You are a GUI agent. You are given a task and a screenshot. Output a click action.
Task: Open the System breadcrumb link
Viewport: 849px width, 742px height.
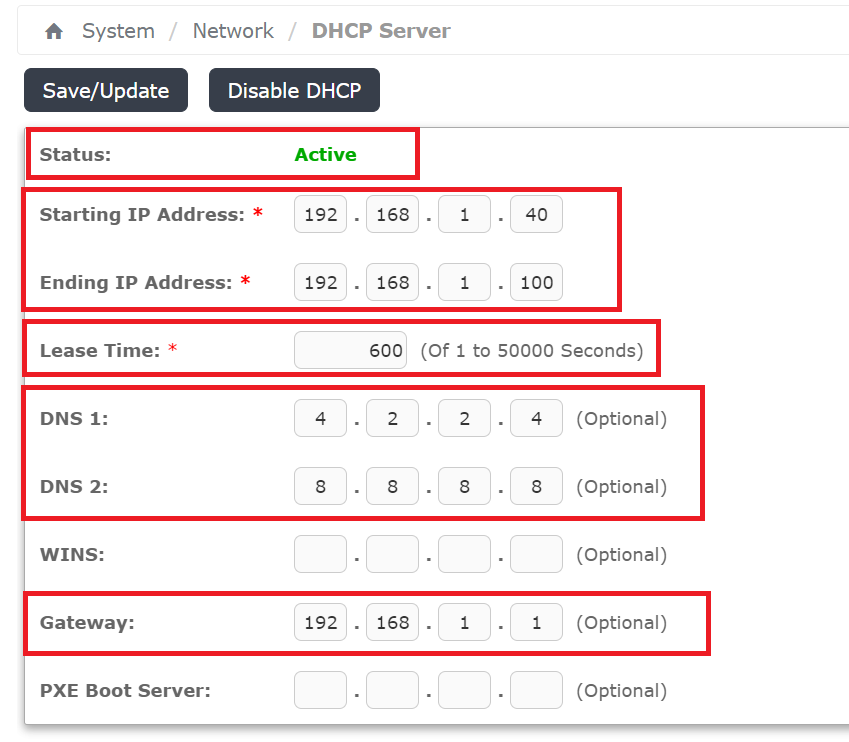pos(118,31)
